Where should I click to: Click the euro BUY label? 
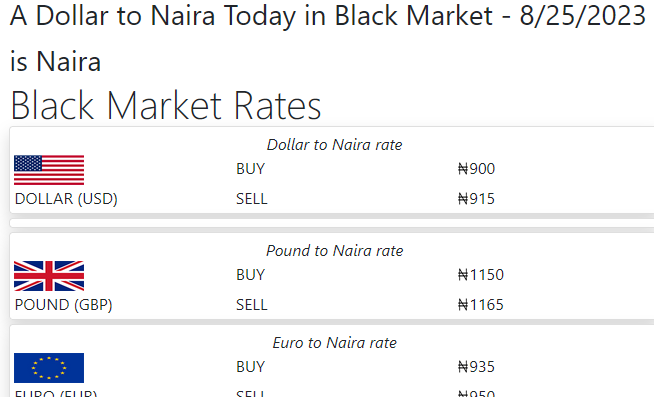coord(250,367)
